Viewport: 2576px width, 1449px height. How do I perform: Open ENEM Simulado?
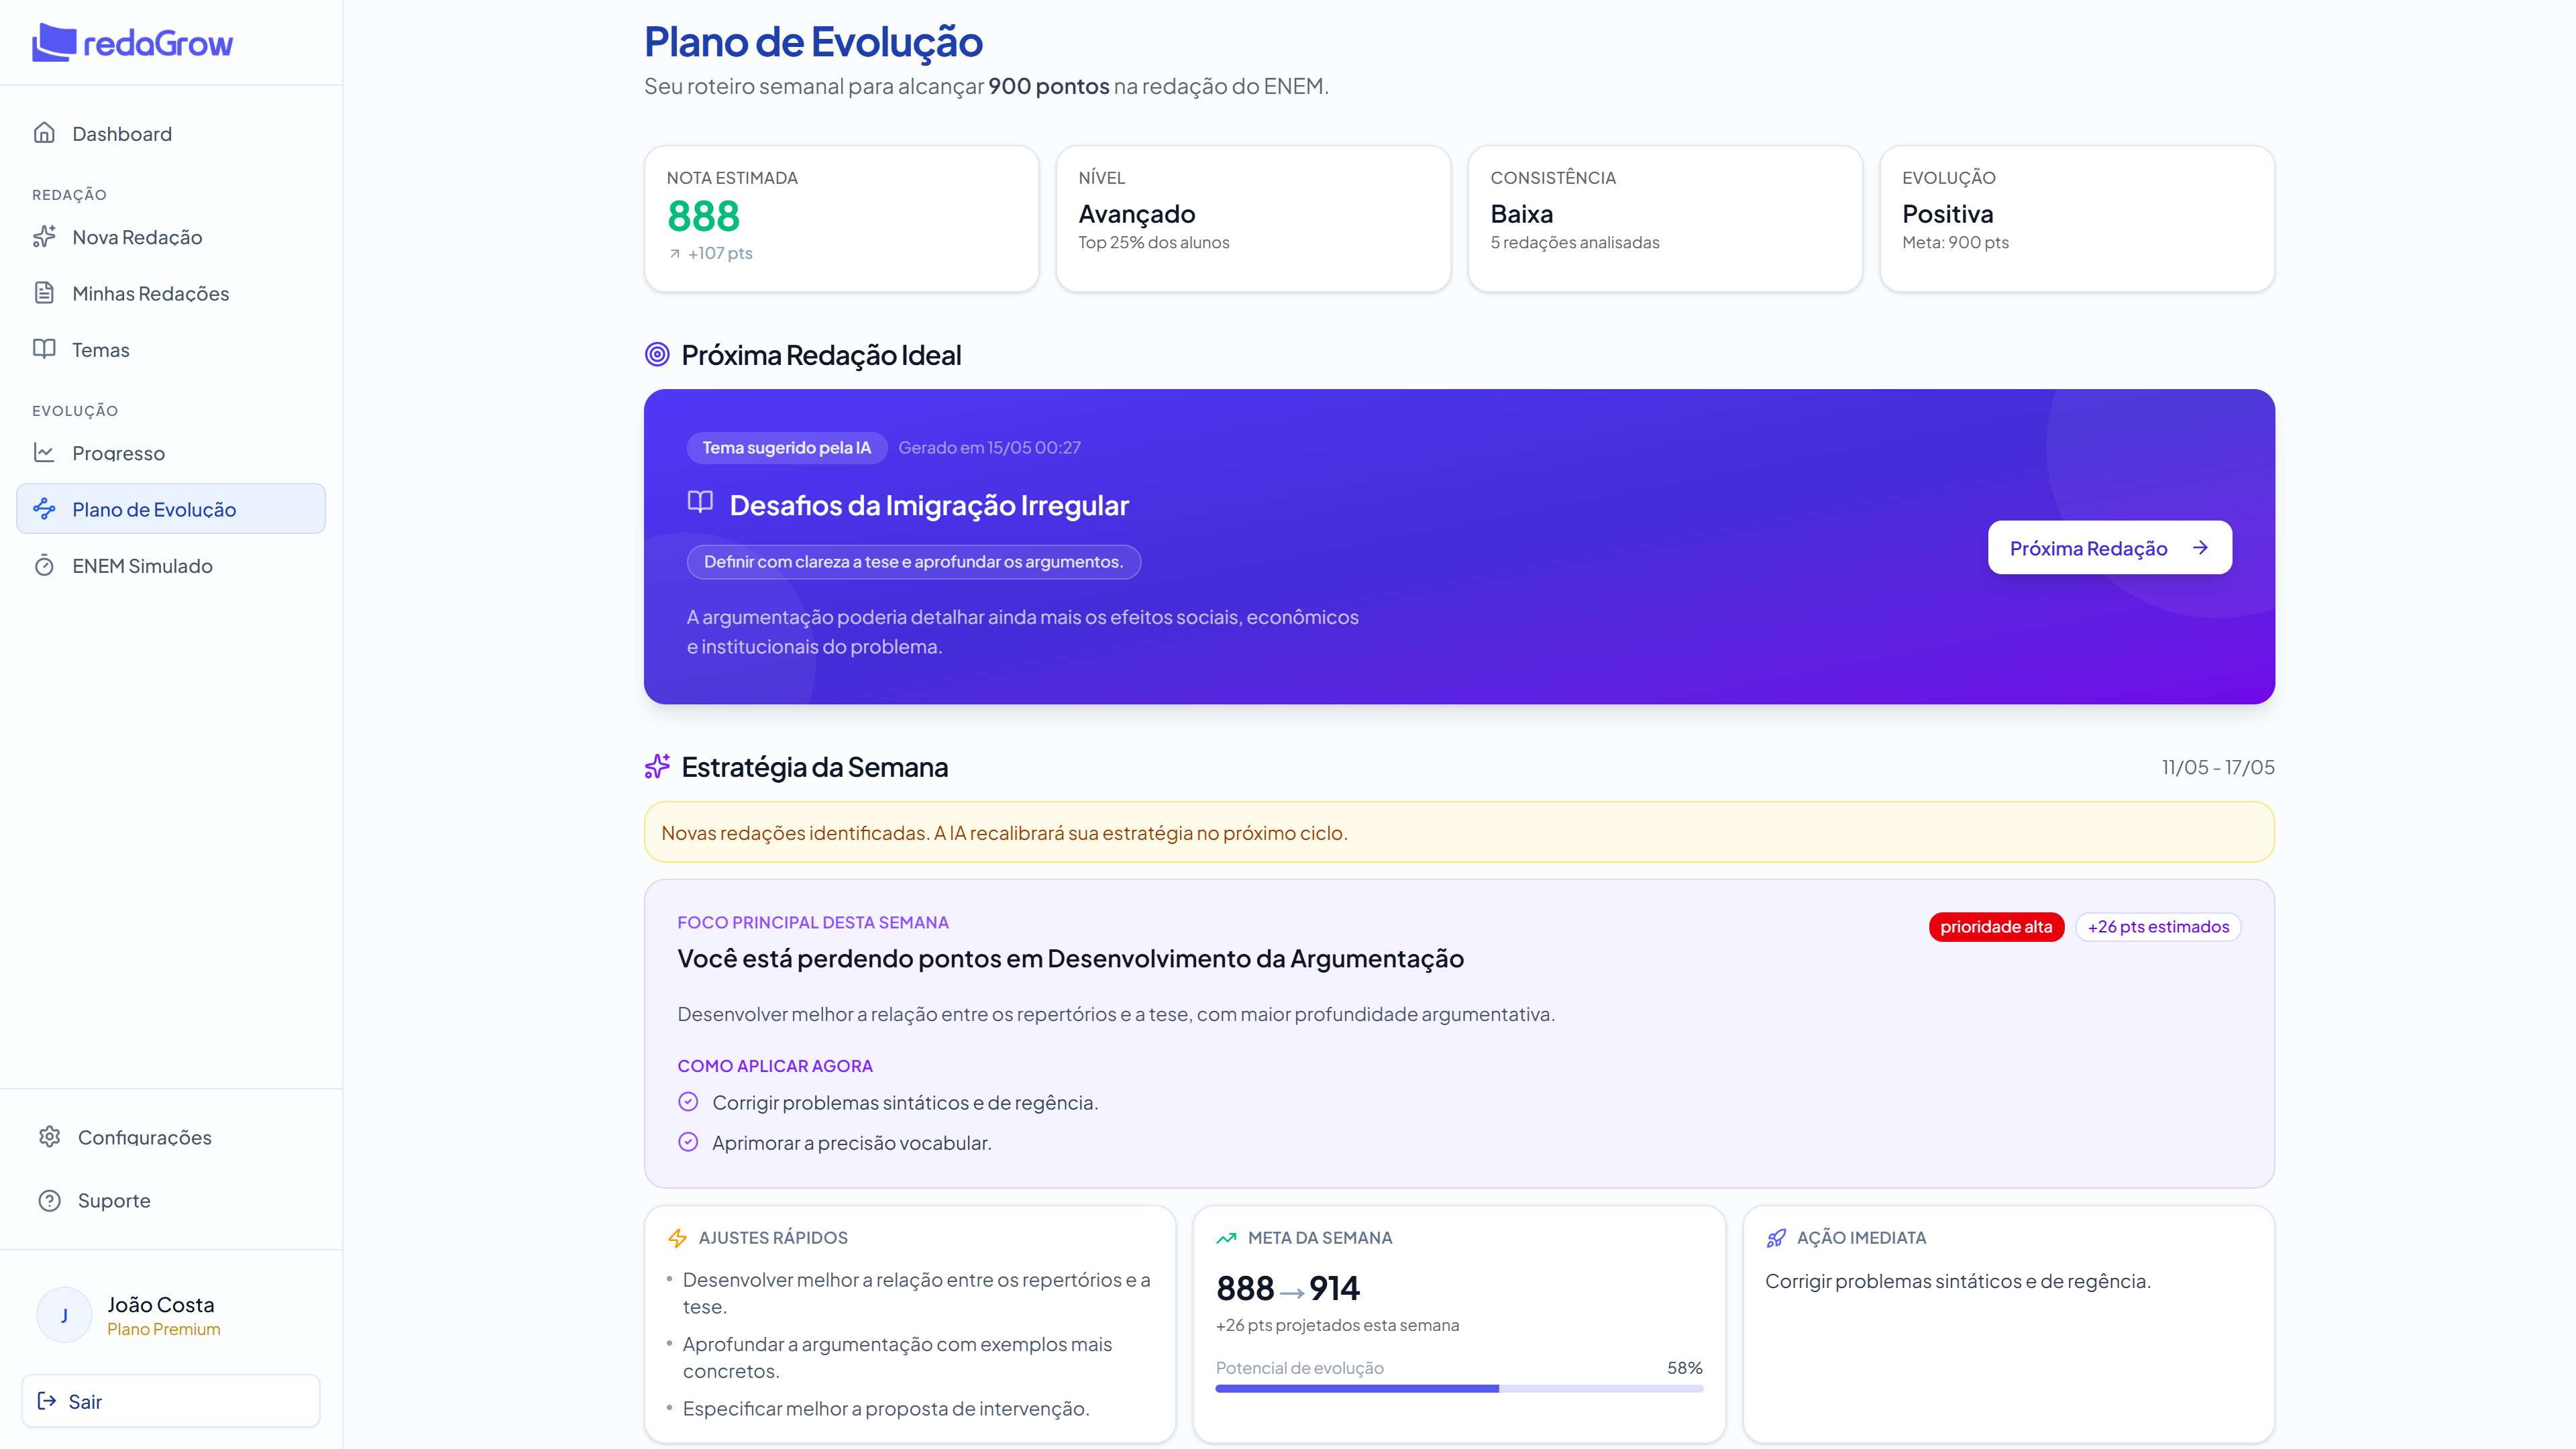tap(171, 566)
